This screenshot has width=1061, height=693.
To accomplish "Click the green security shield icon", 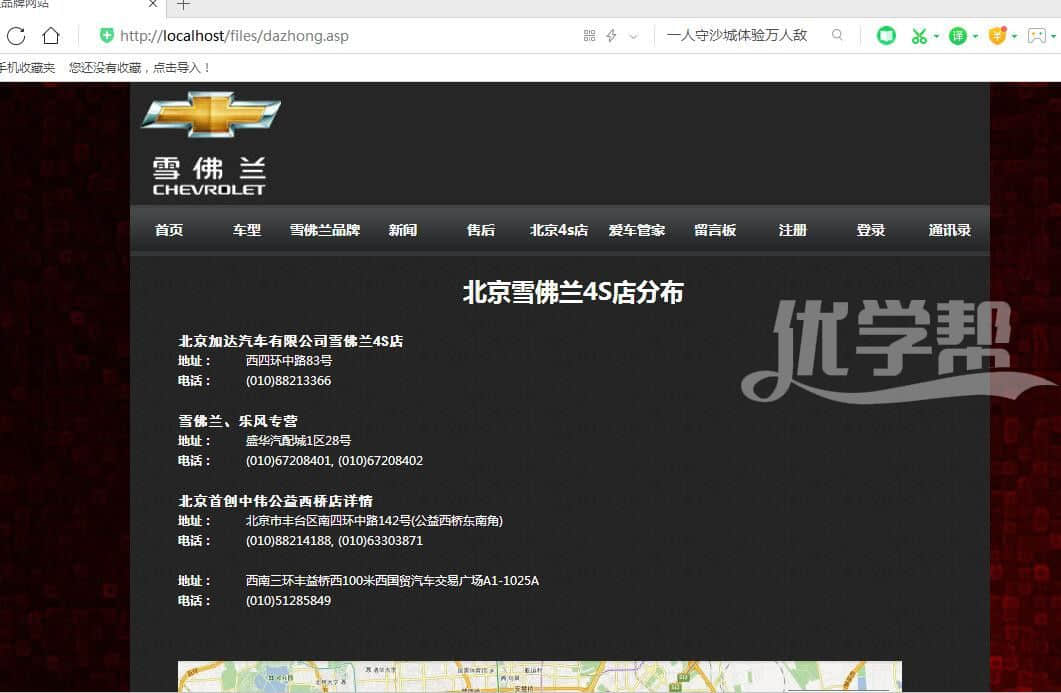I will click(107, 36).
